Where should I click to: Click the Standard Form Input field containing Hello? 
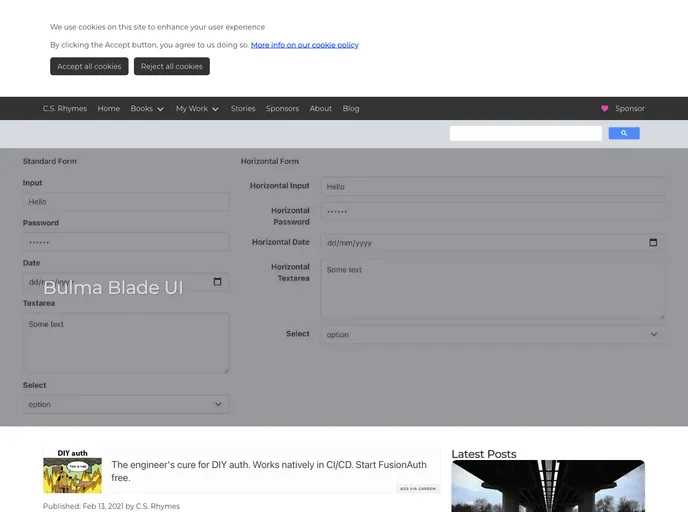126,202
